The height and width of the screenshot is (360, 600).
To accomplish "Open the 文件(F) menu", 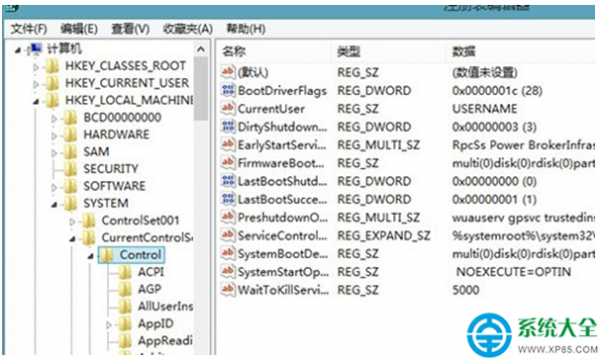I will [x=29, y=29].
